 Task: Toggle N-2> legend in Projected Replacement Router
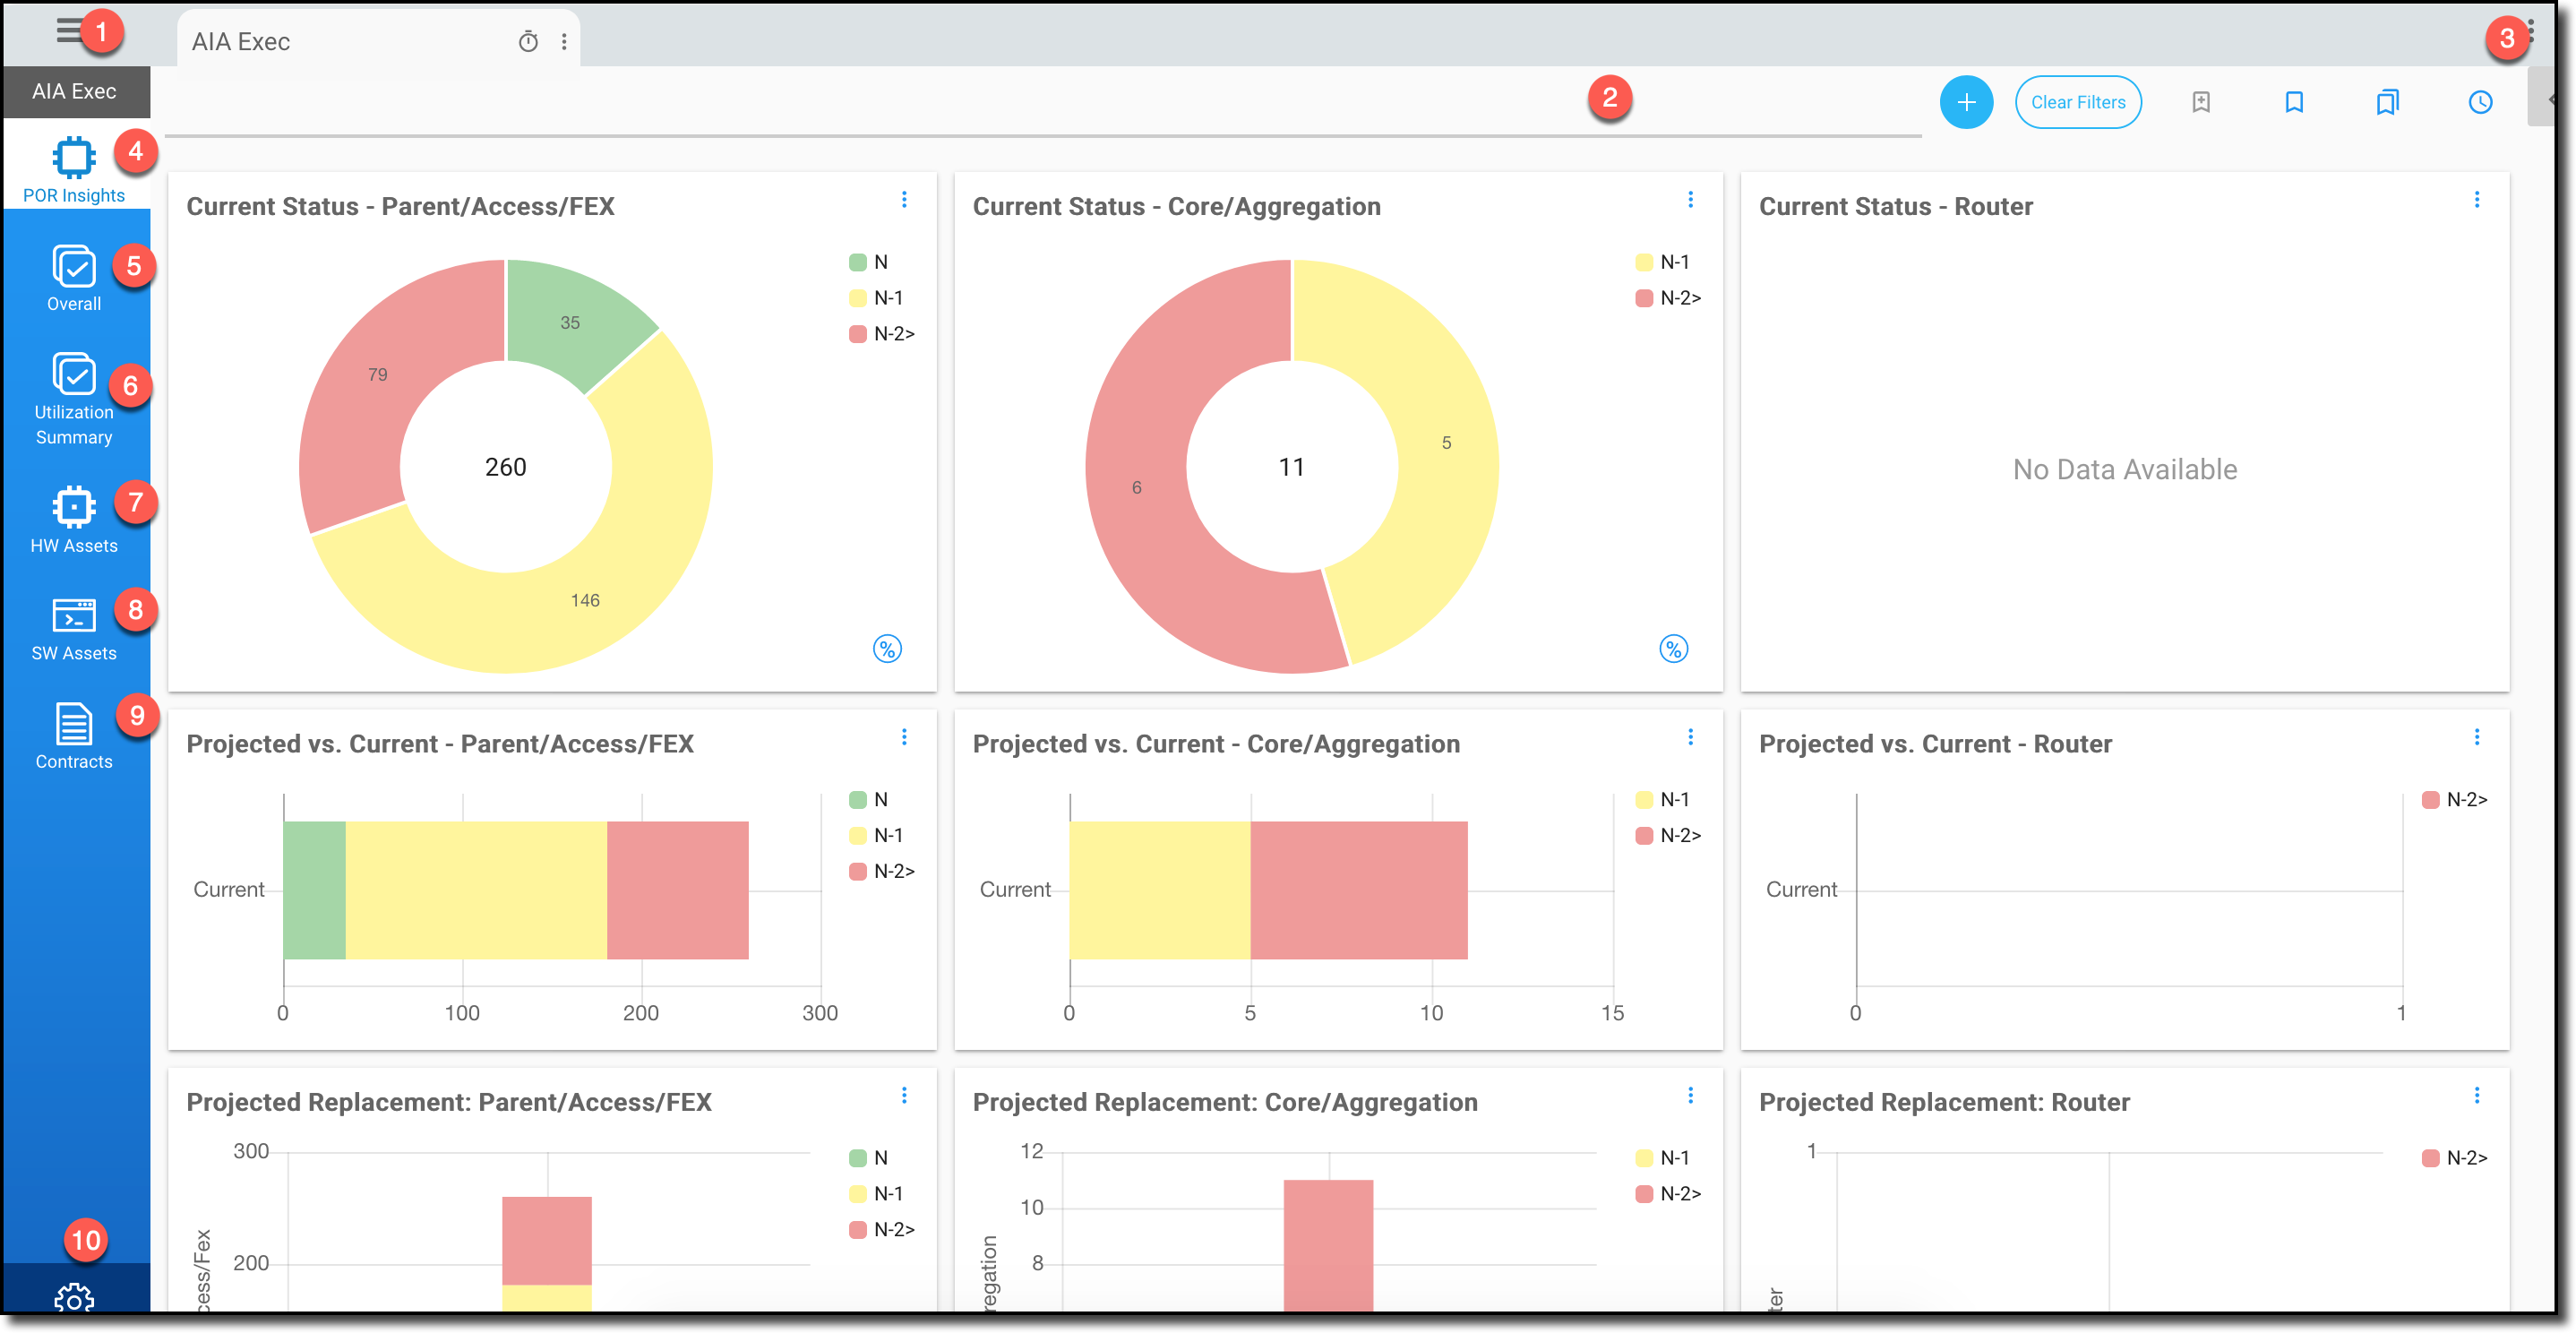pyautogui.click(x=2455, y=1158)
